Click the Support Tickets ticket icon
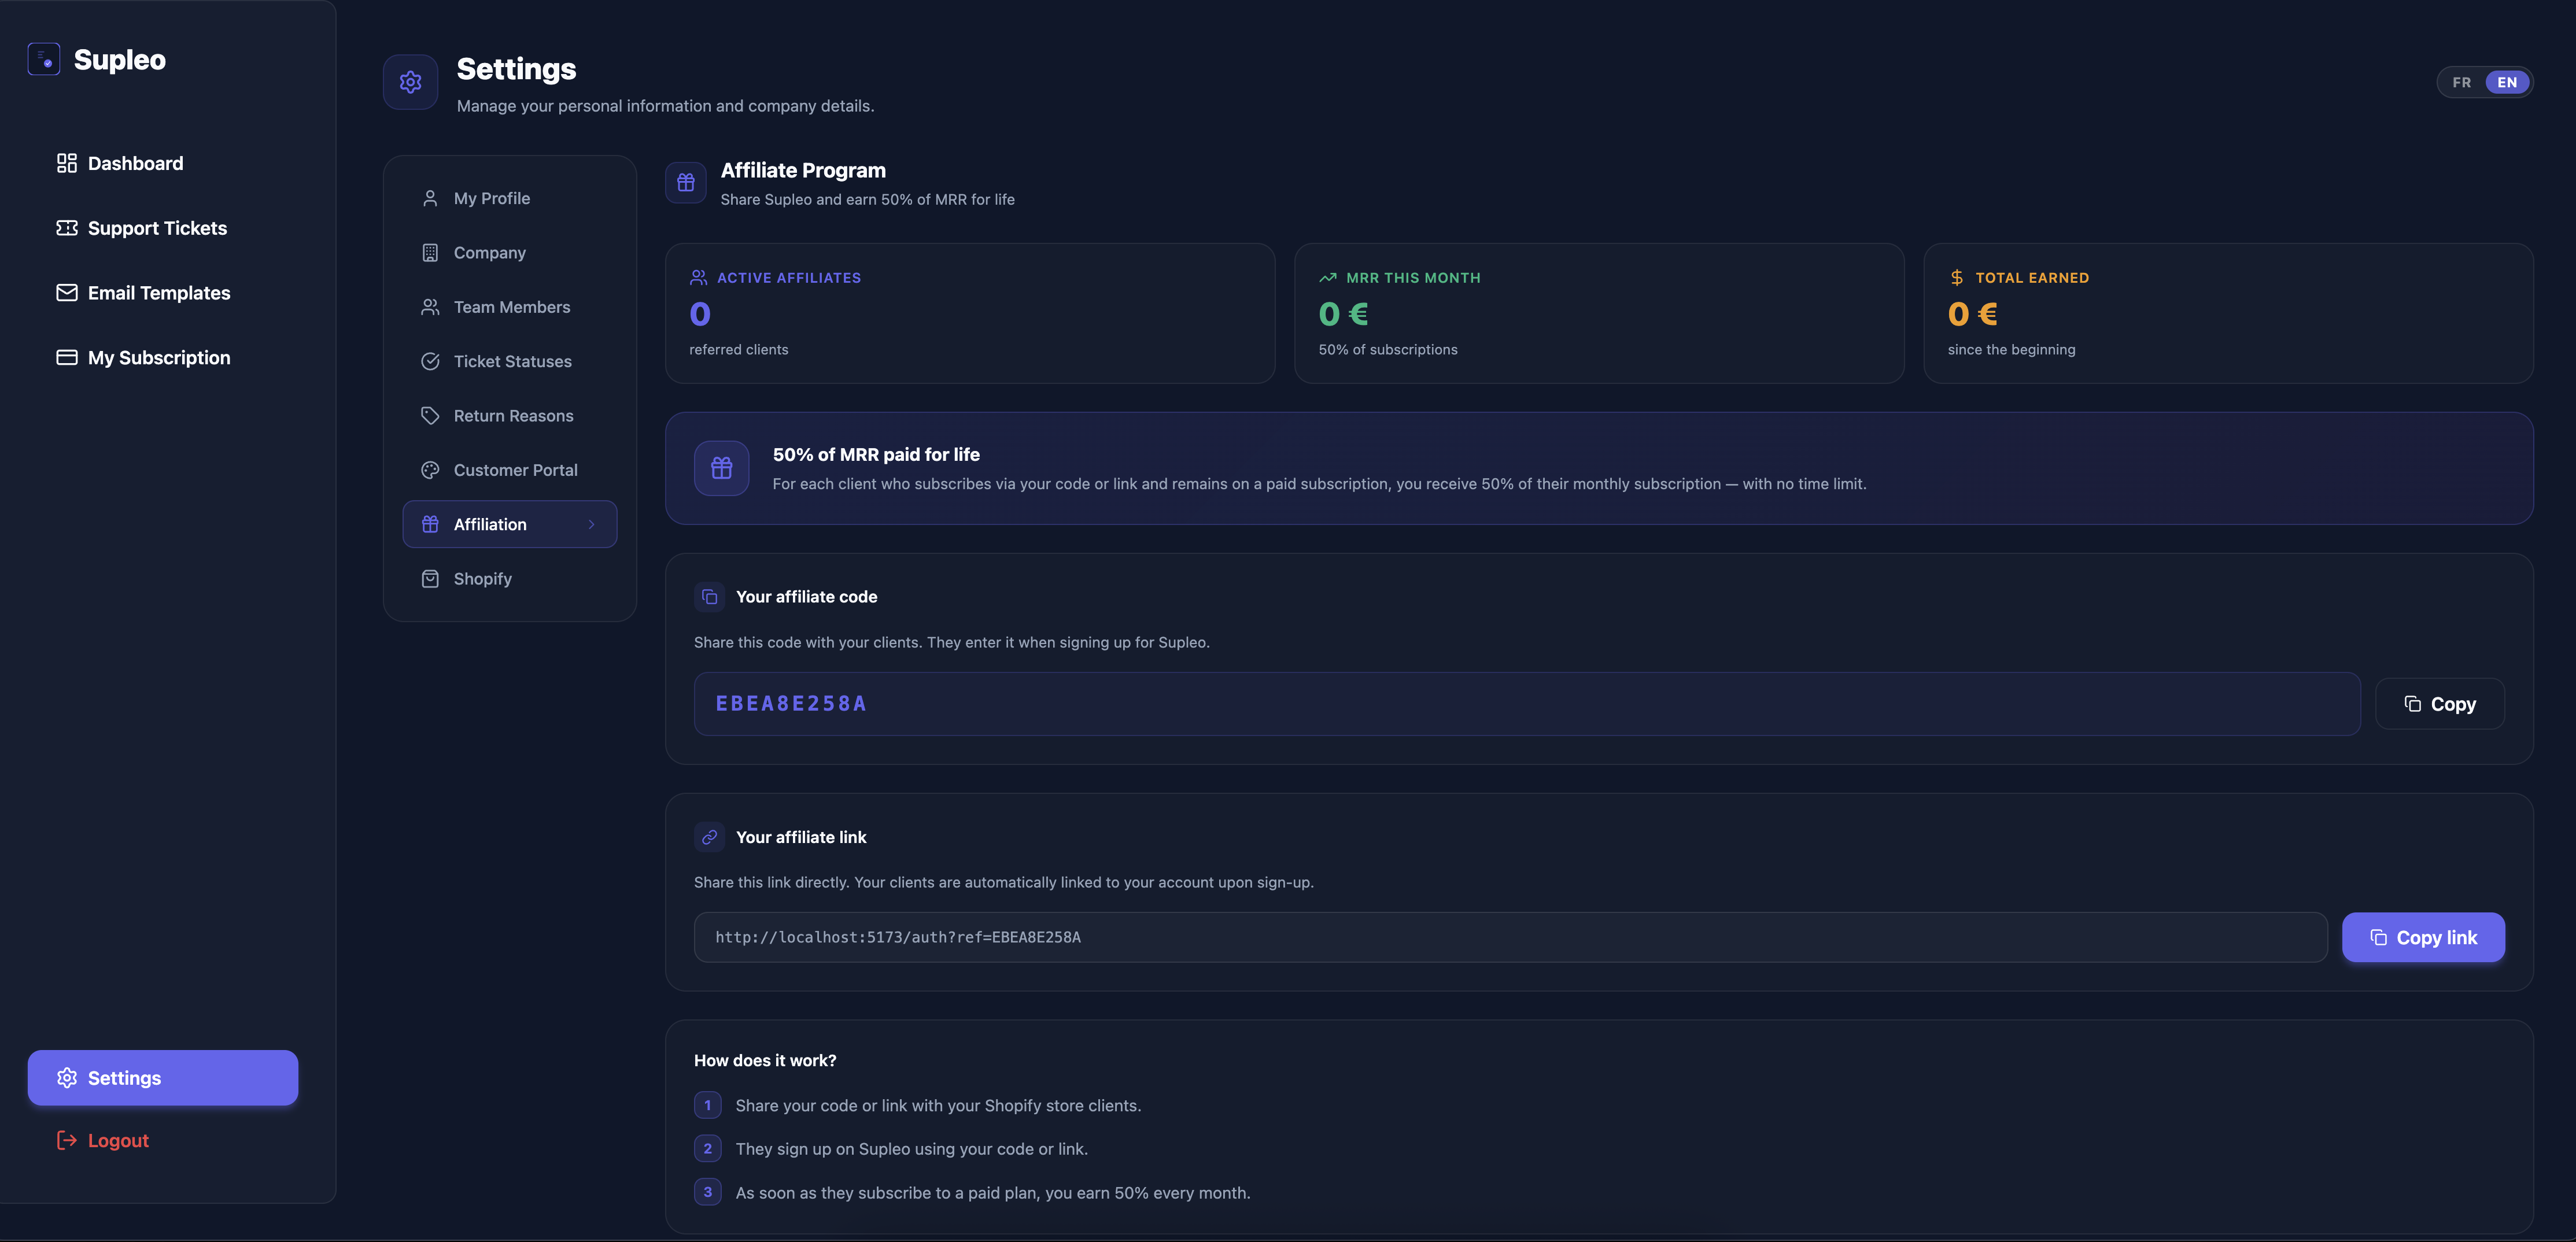Image resolution: width=2576 pixels, height=1242 pixels. (66, 228)
